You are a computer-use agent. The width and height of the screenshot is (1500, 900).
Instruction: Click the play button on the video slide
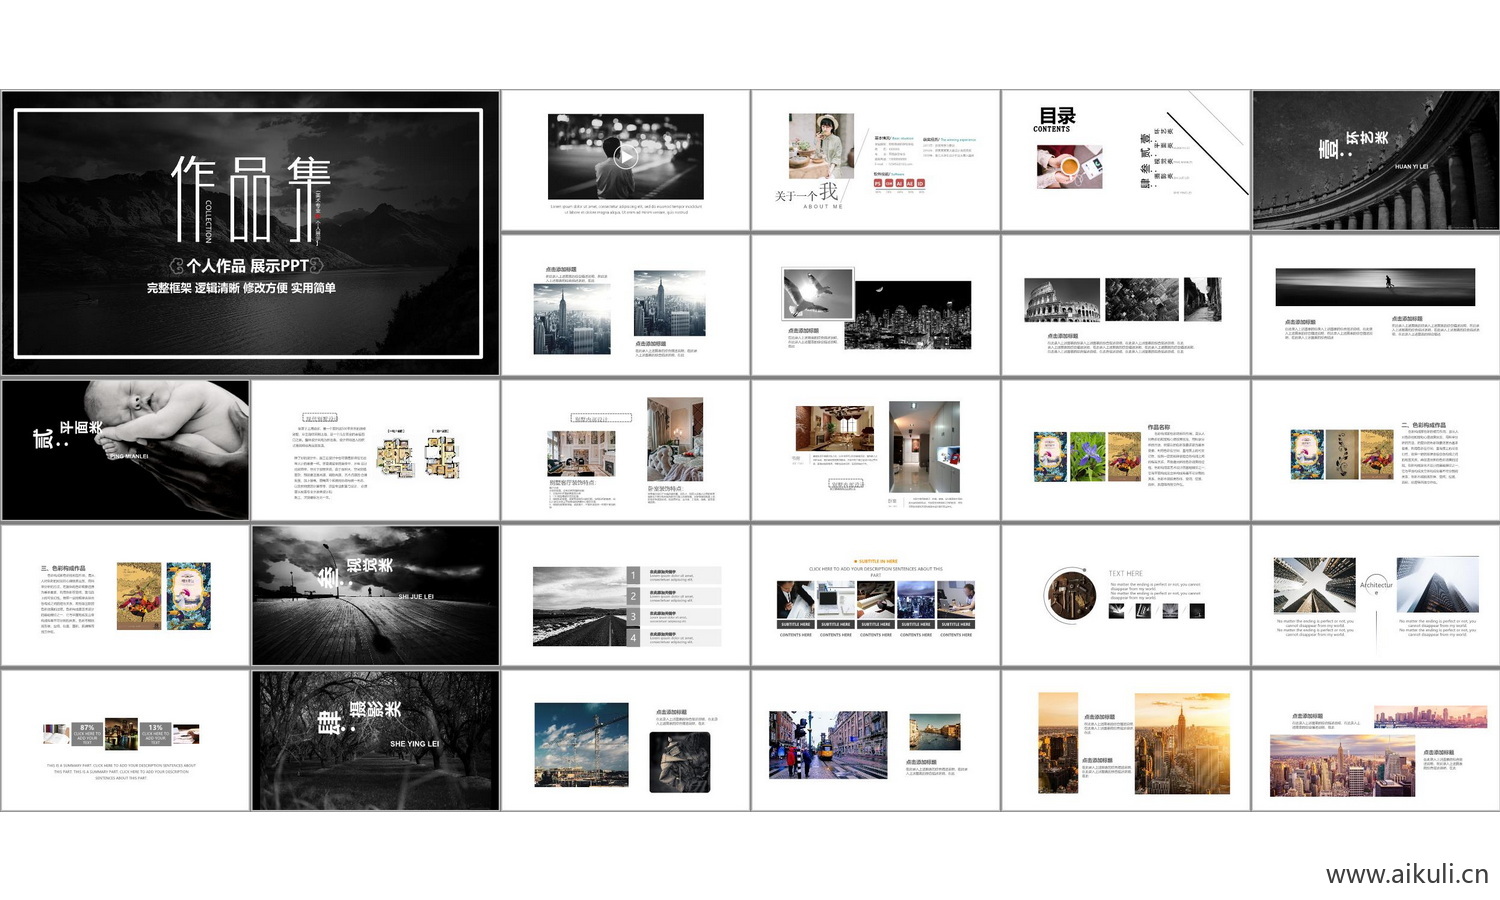point(625,156)
